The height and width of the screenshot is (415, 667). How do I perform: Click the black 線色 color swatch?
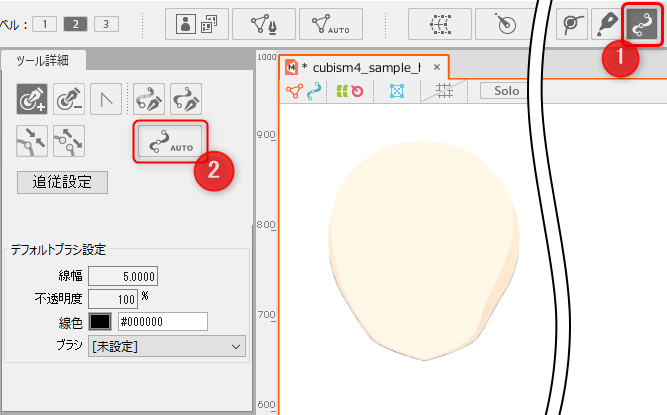[x=100, y=321]
